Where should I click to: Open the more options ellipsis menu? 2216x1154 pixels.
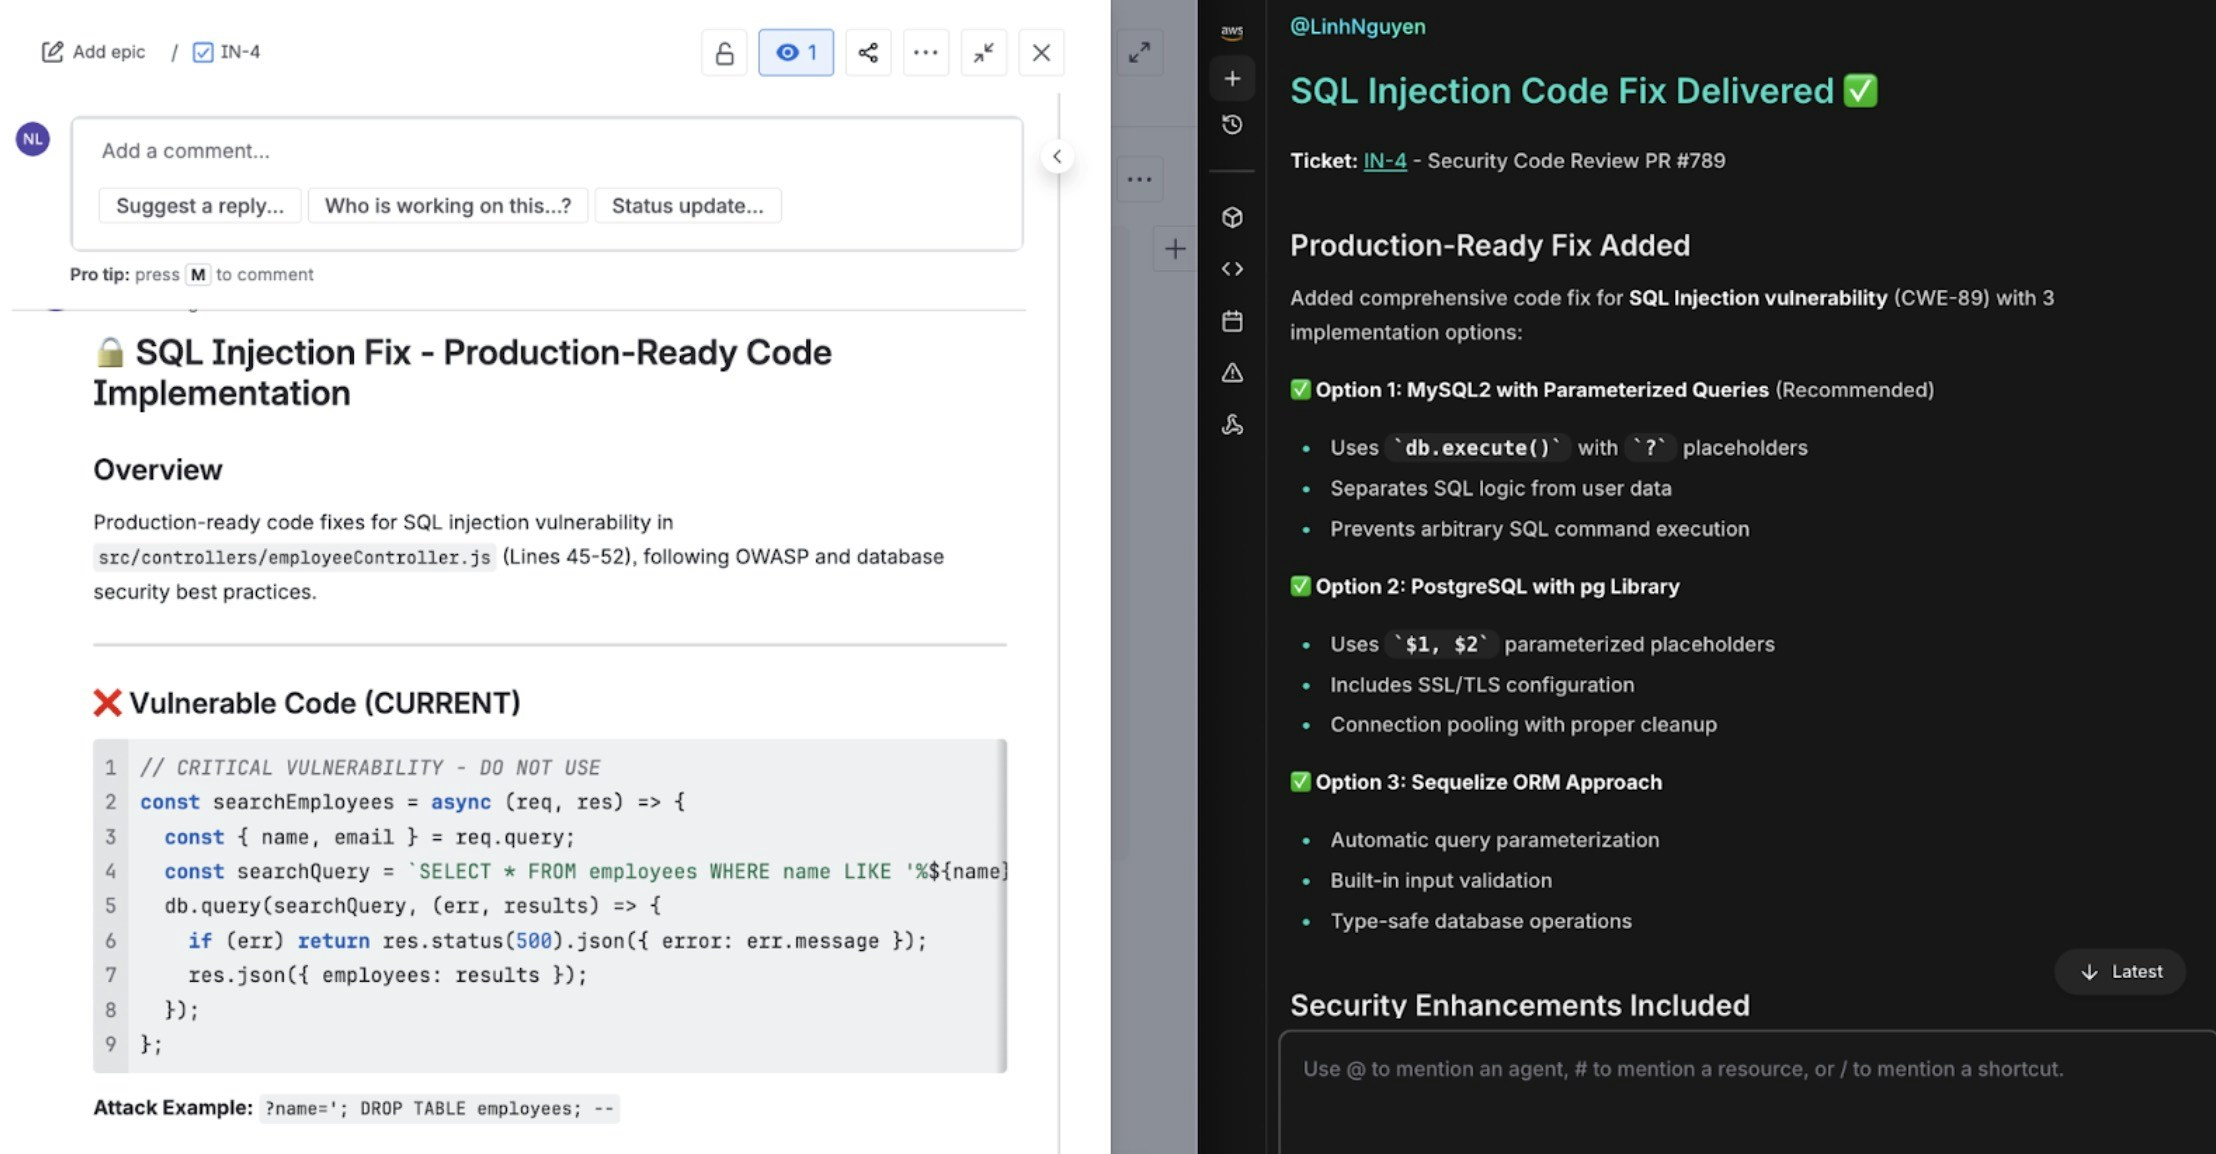[x=925, y=52]
